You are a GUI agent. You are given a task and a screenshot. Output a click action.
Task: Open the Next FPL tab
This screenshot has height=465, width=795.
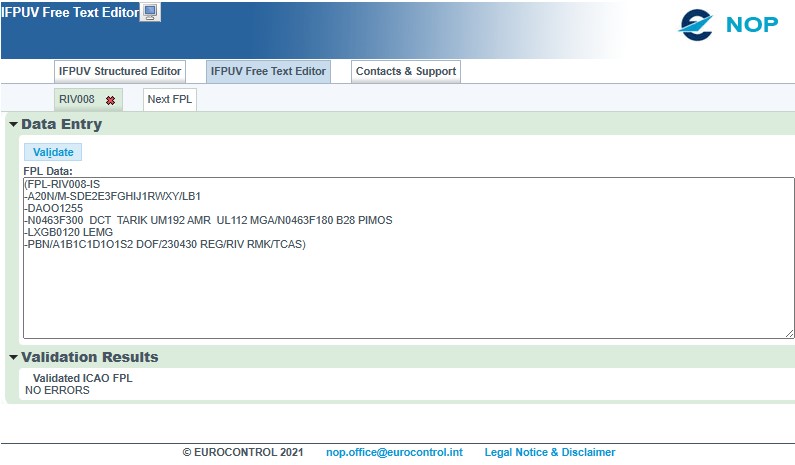pyautogui.click(x=170, y=99)
